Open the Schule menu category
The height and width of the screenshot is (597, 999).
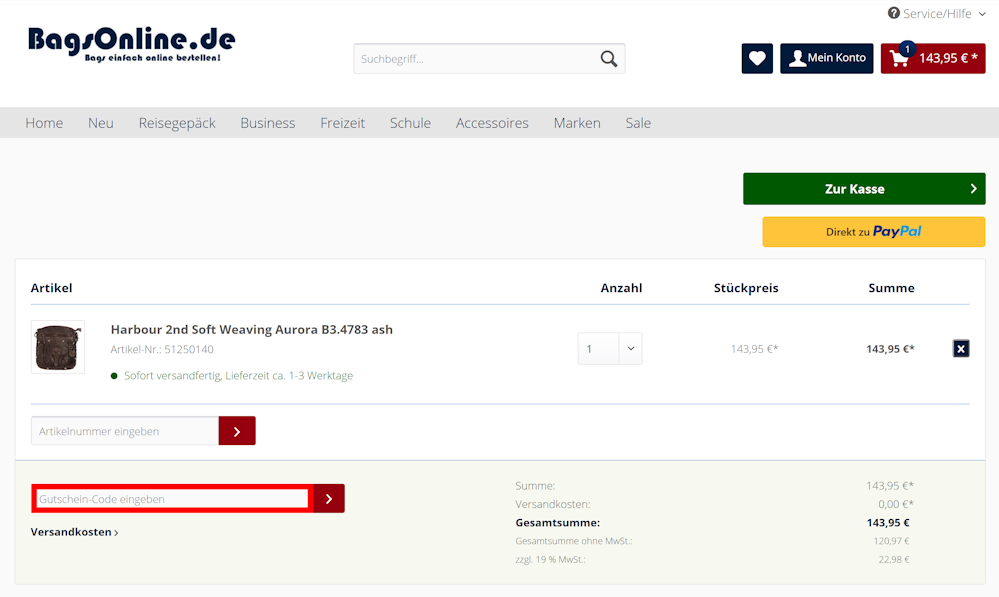click(x=410, y=123)
